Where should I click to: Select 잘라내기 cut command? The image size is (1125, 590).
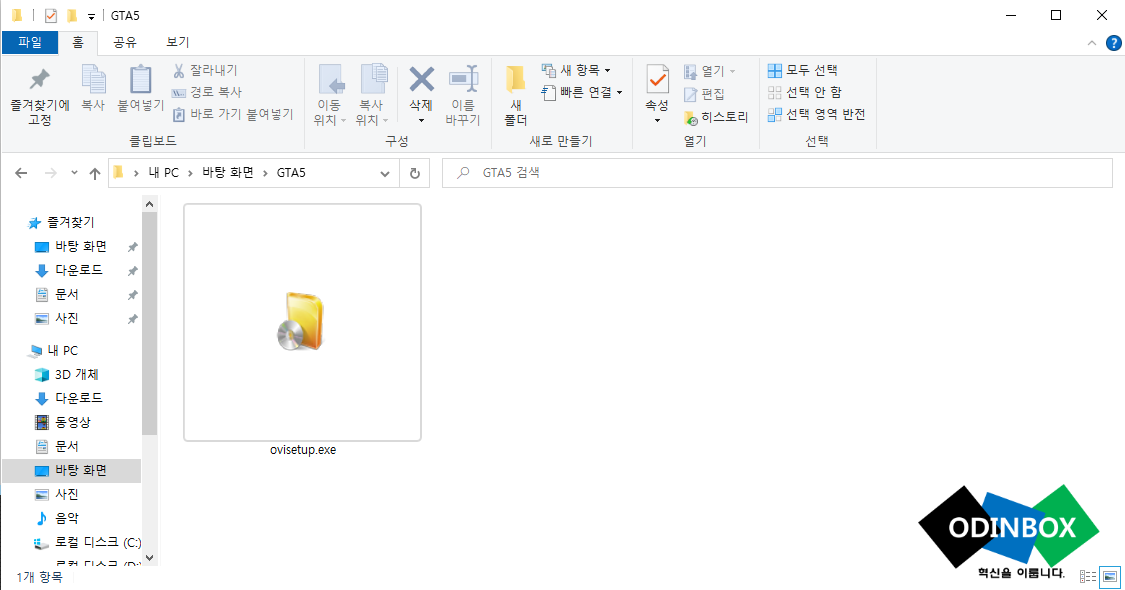click(205, 70)
